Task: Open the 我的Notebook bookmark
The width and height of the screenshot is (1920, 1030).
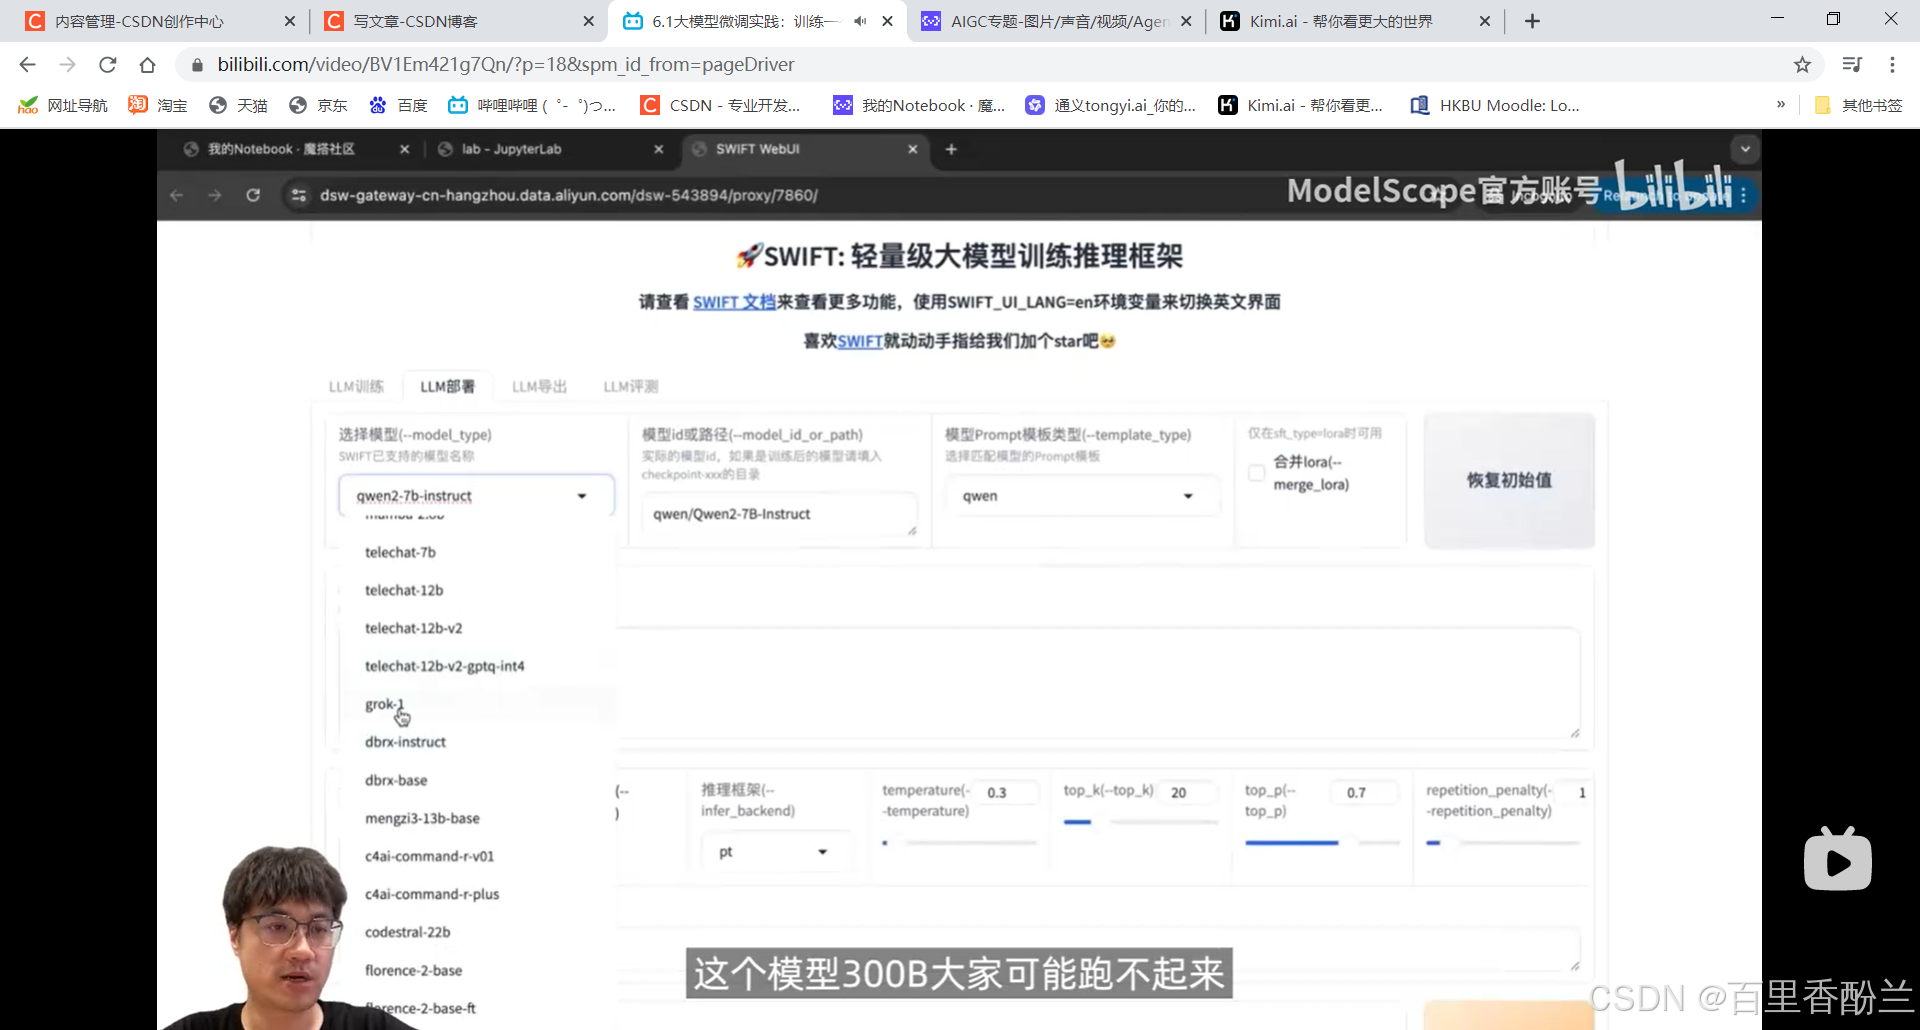Action: (920, 105)
